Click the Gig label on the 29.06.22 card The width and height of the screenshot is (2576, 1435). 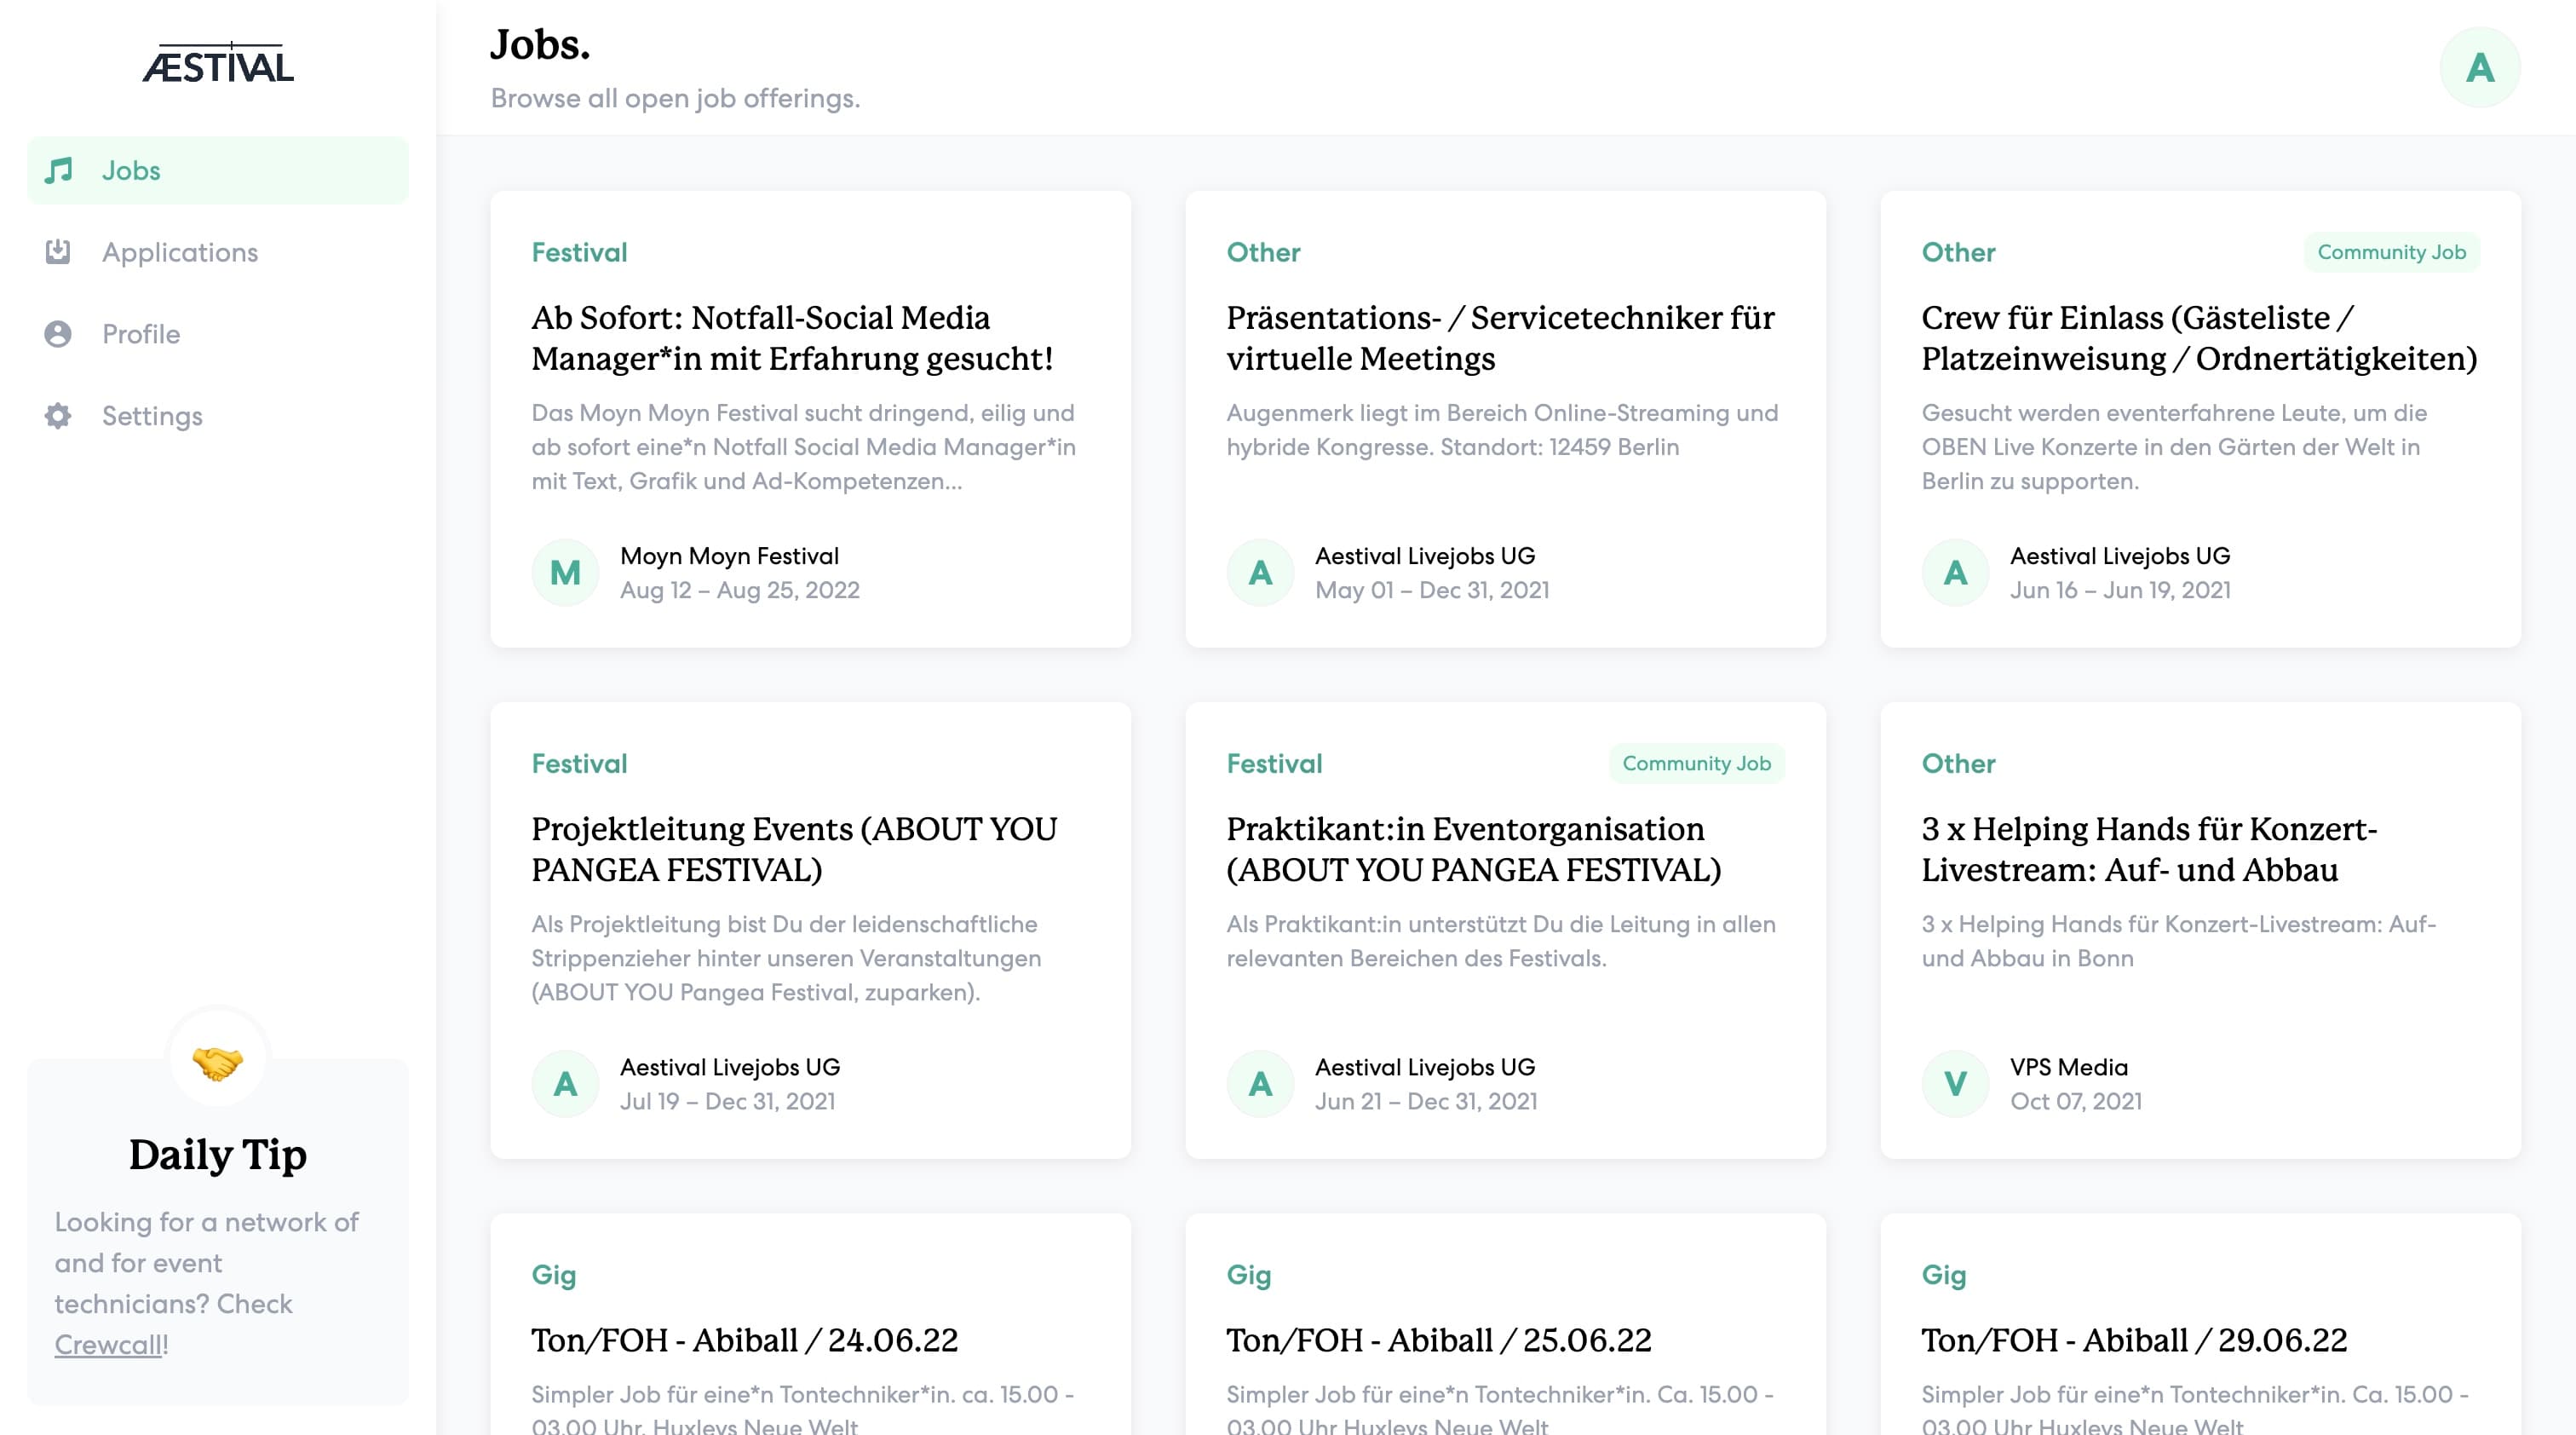point(1943,1275)
